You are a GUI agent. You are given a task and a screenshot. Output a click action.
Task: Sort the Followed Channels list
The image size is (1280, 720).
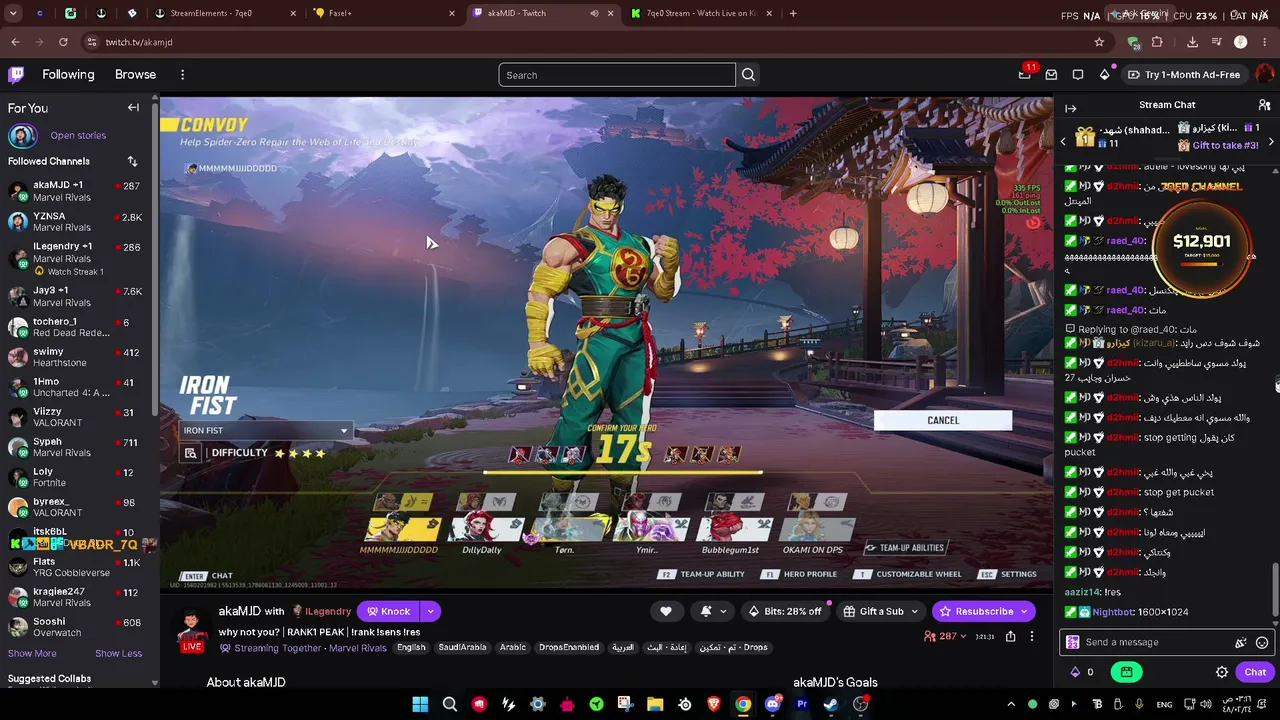click(x=132, y=161)
